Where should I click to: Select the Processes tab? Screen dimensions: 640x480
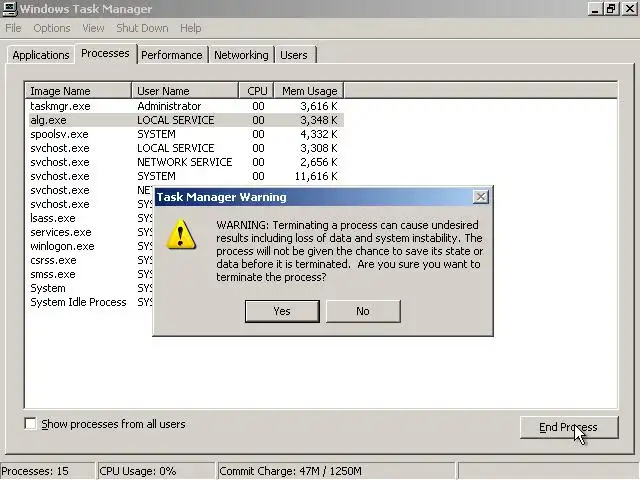point(105,53)
